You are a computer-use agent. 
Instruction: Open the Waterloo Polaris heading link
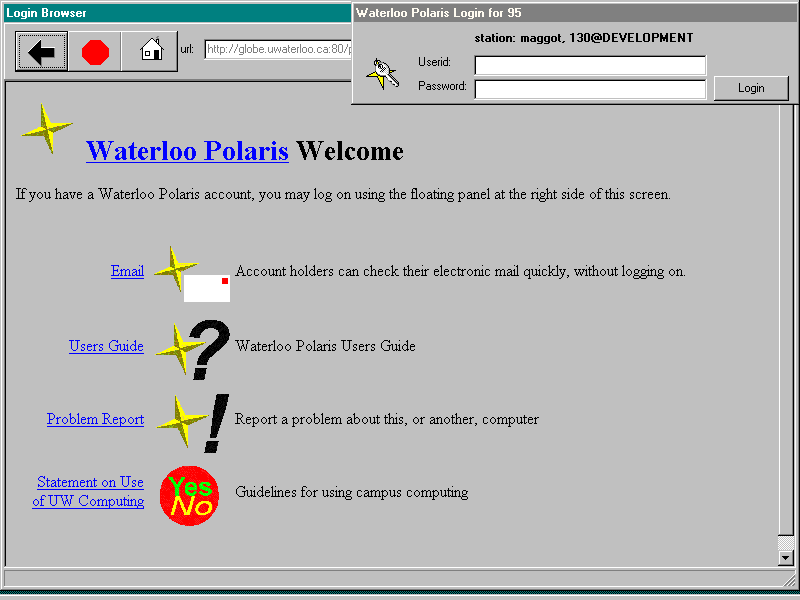(187, 151)
